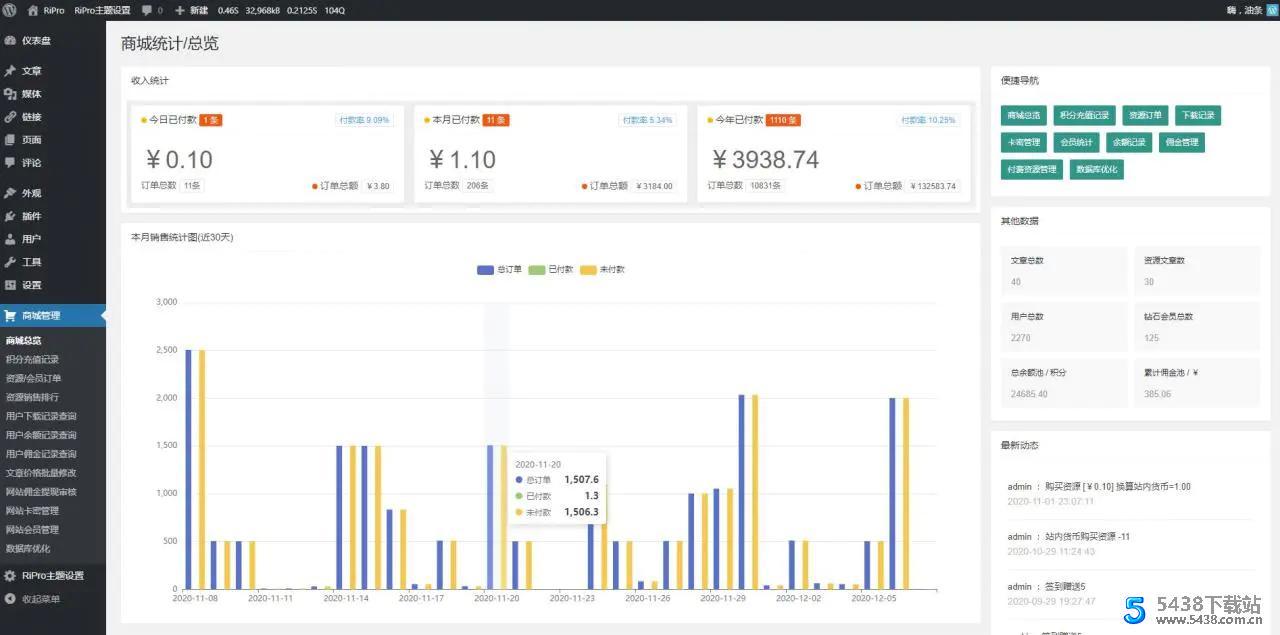Open 仪表盘 dashboard from sidebar

tap(35, 40)
